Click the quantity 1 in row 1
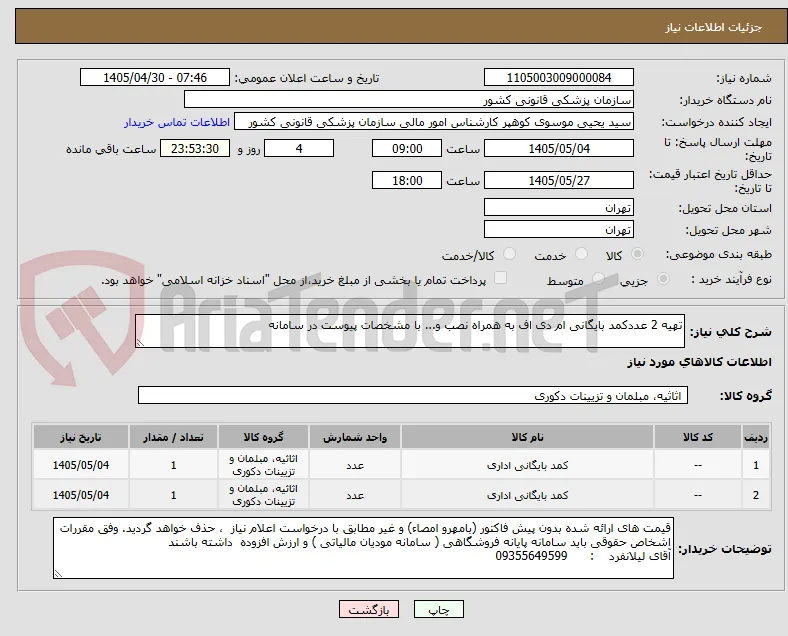788x636 pixels. (x=173, y=465)
